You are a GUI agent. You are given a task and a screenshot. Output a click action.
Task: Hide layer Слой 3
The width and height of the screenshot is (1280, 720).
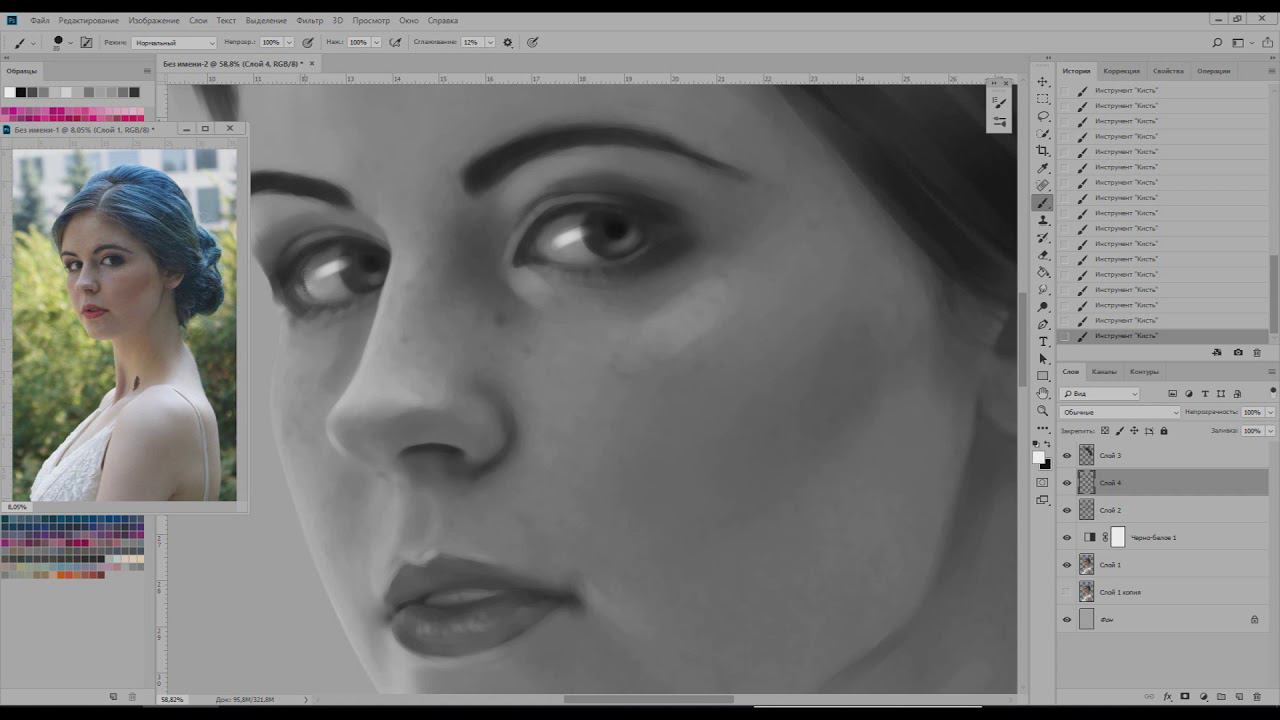click(x=1067, y=456)
